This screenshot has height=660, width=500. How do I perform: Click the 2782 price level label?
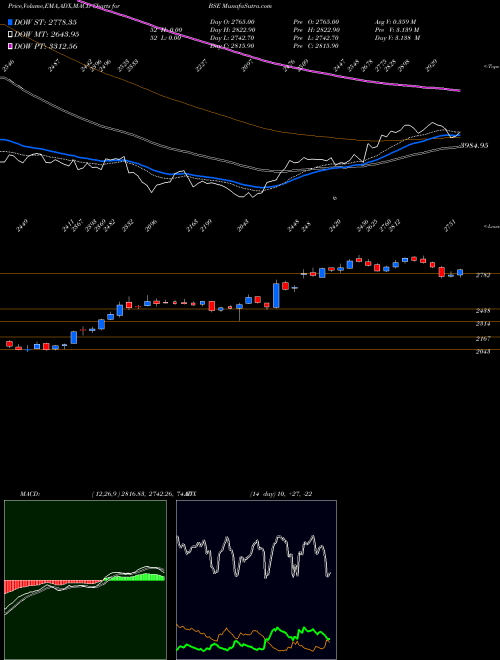[x=483, y=275]
